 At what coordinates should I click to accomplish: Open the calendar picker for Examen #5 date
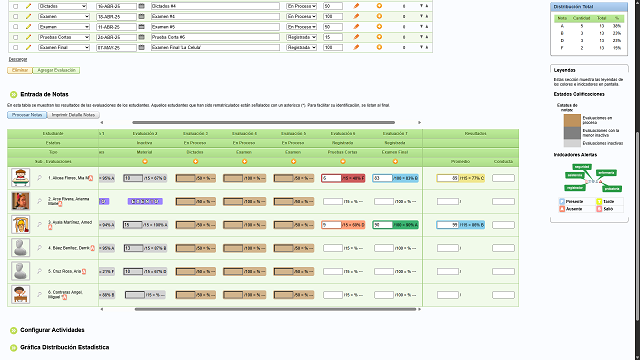(x=142, y=27)
